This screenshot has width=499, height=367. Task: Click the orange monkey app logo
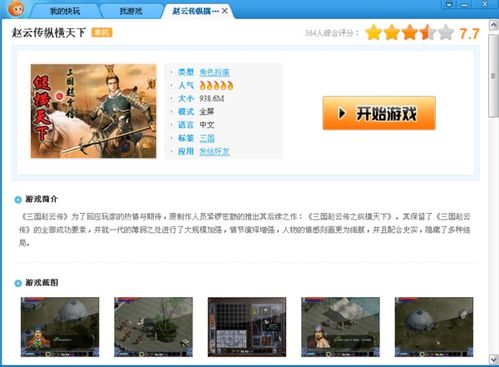16,8
